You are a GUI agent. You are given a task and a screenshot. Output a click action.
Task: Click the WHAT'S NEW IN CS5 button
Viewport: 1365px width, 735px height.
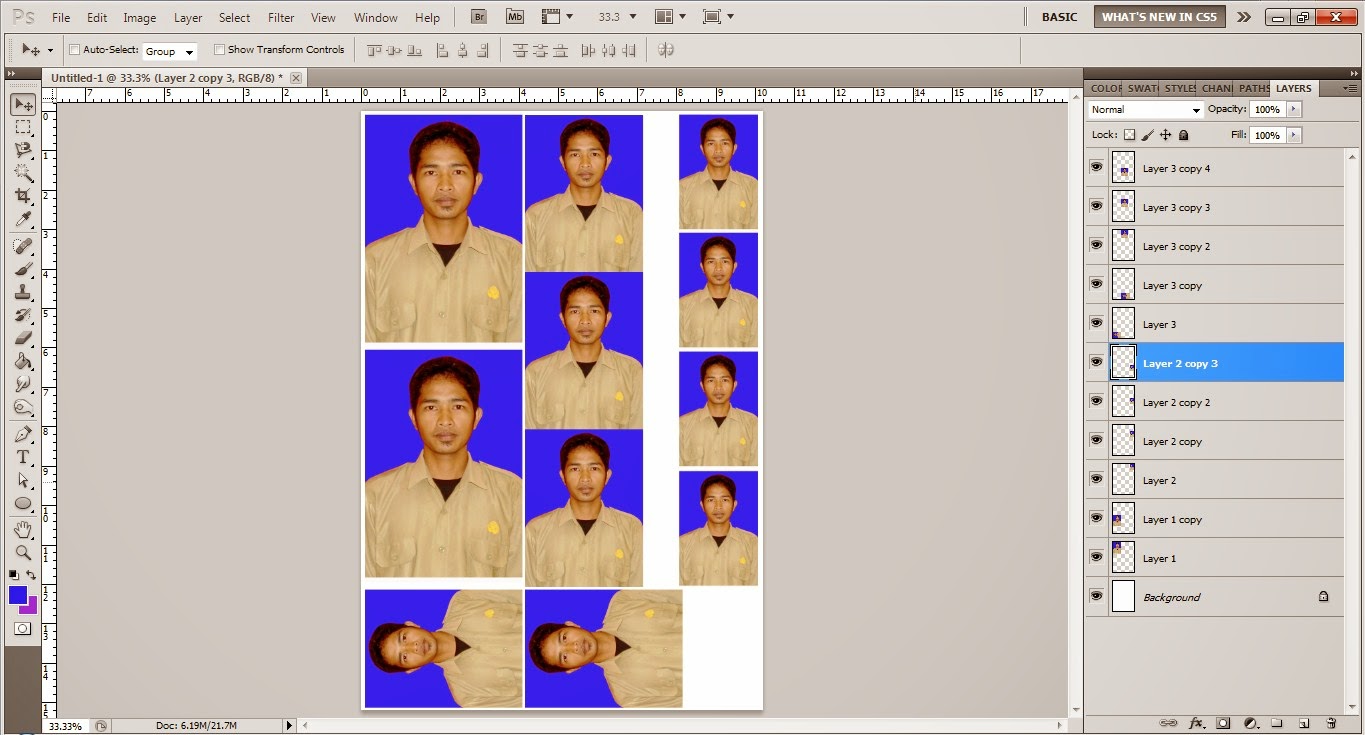point(1158,16)
